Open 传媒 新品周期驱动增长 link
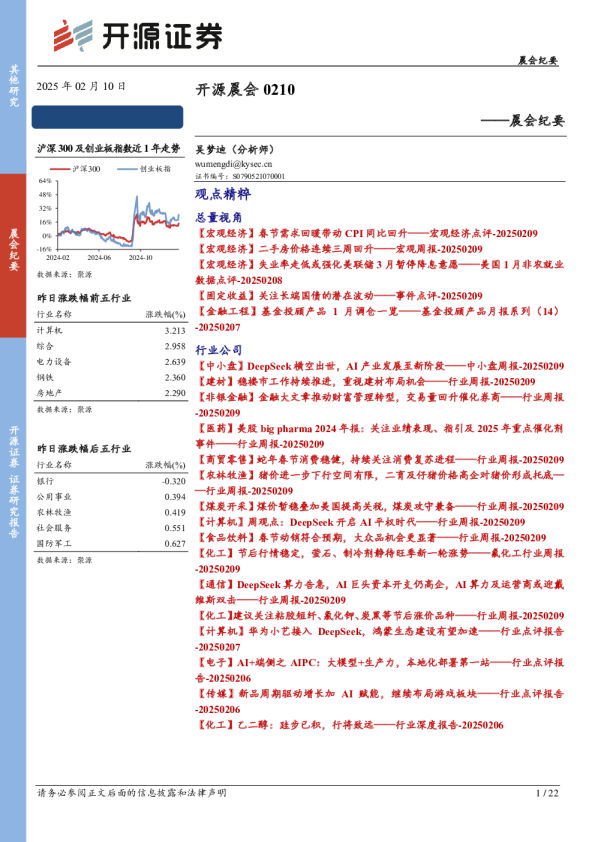 coord(380,701)
